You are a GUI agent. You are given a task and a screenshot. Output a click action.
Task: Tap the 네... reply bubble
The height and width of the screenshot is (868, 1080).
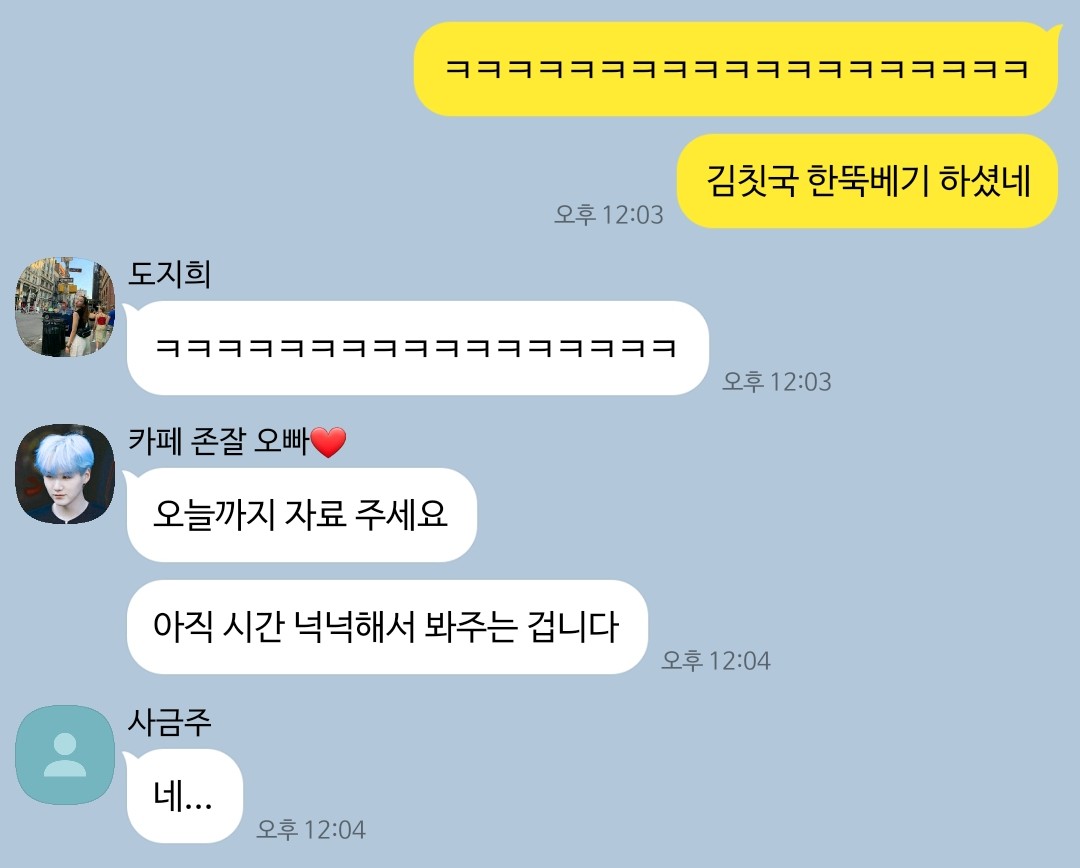click(x=185, y=796)
